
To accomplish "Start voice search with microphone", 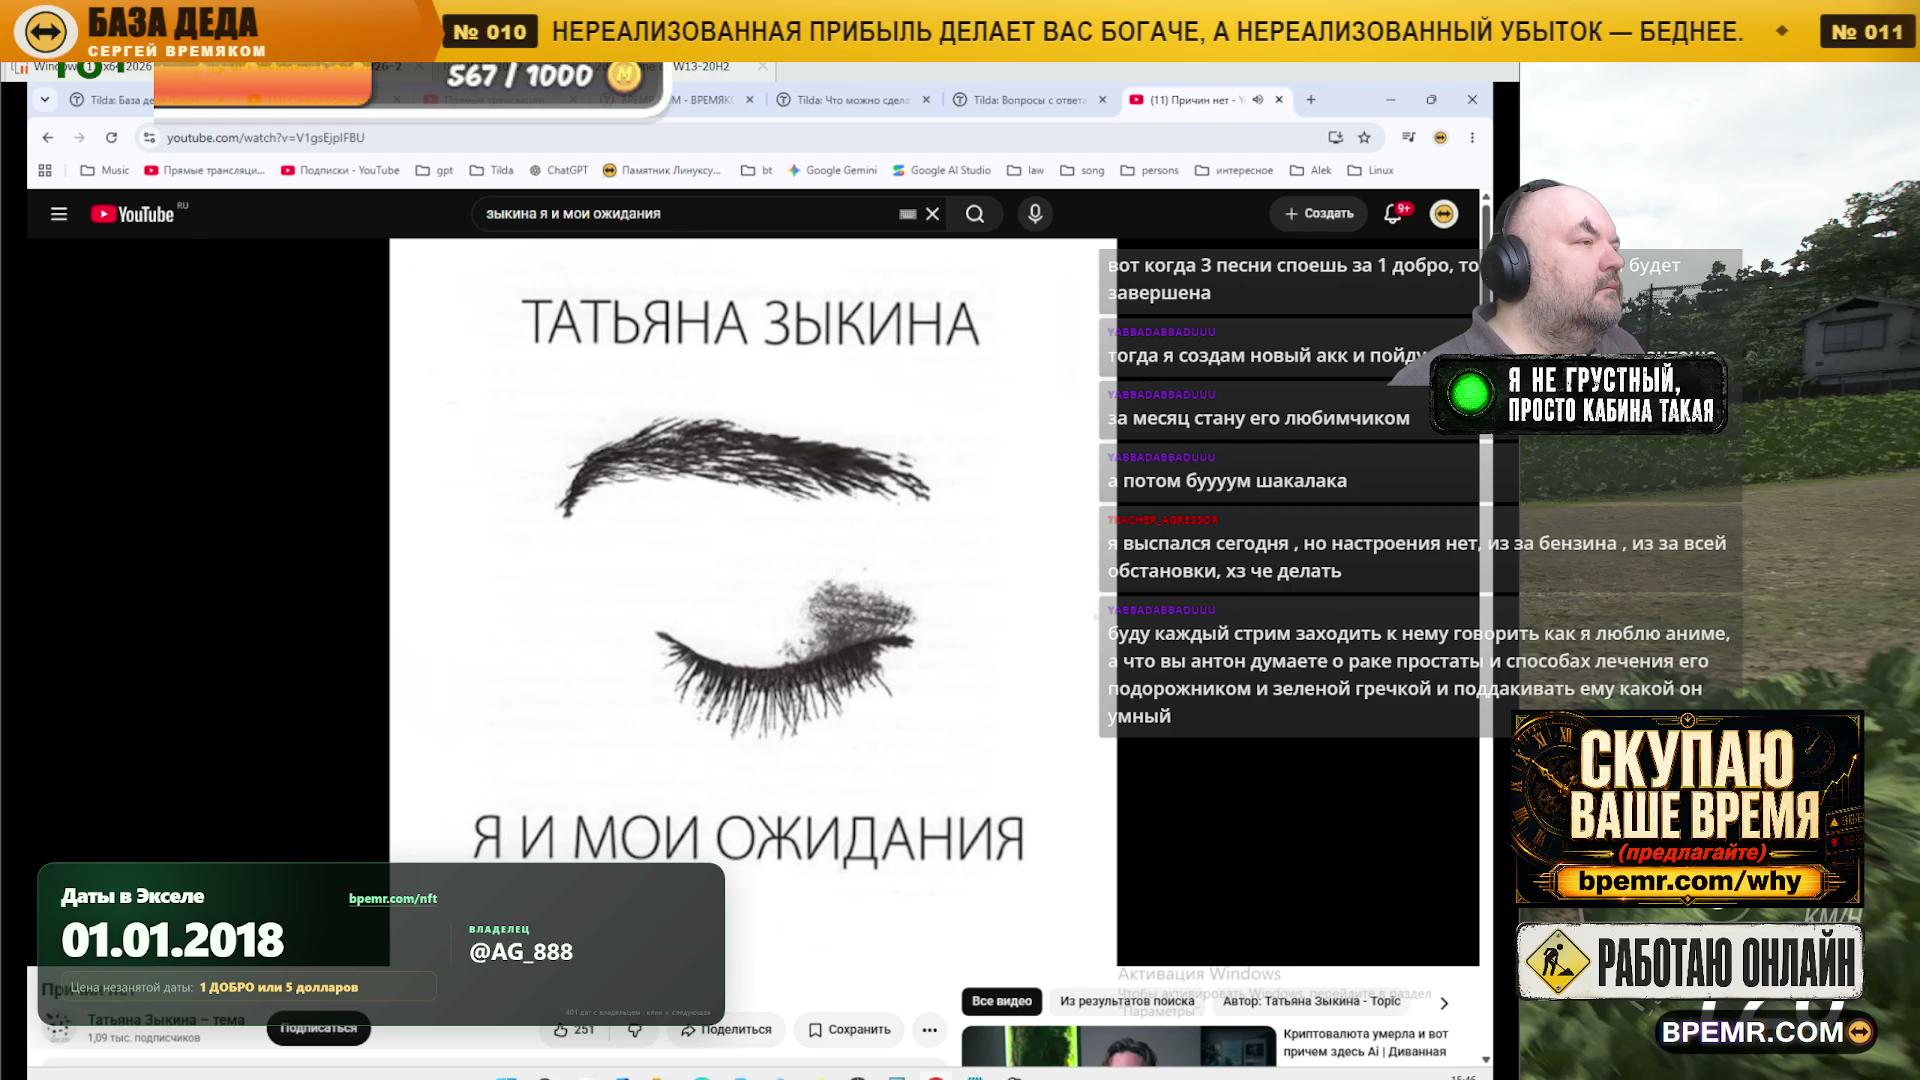I will click(x=1035, y=214).
